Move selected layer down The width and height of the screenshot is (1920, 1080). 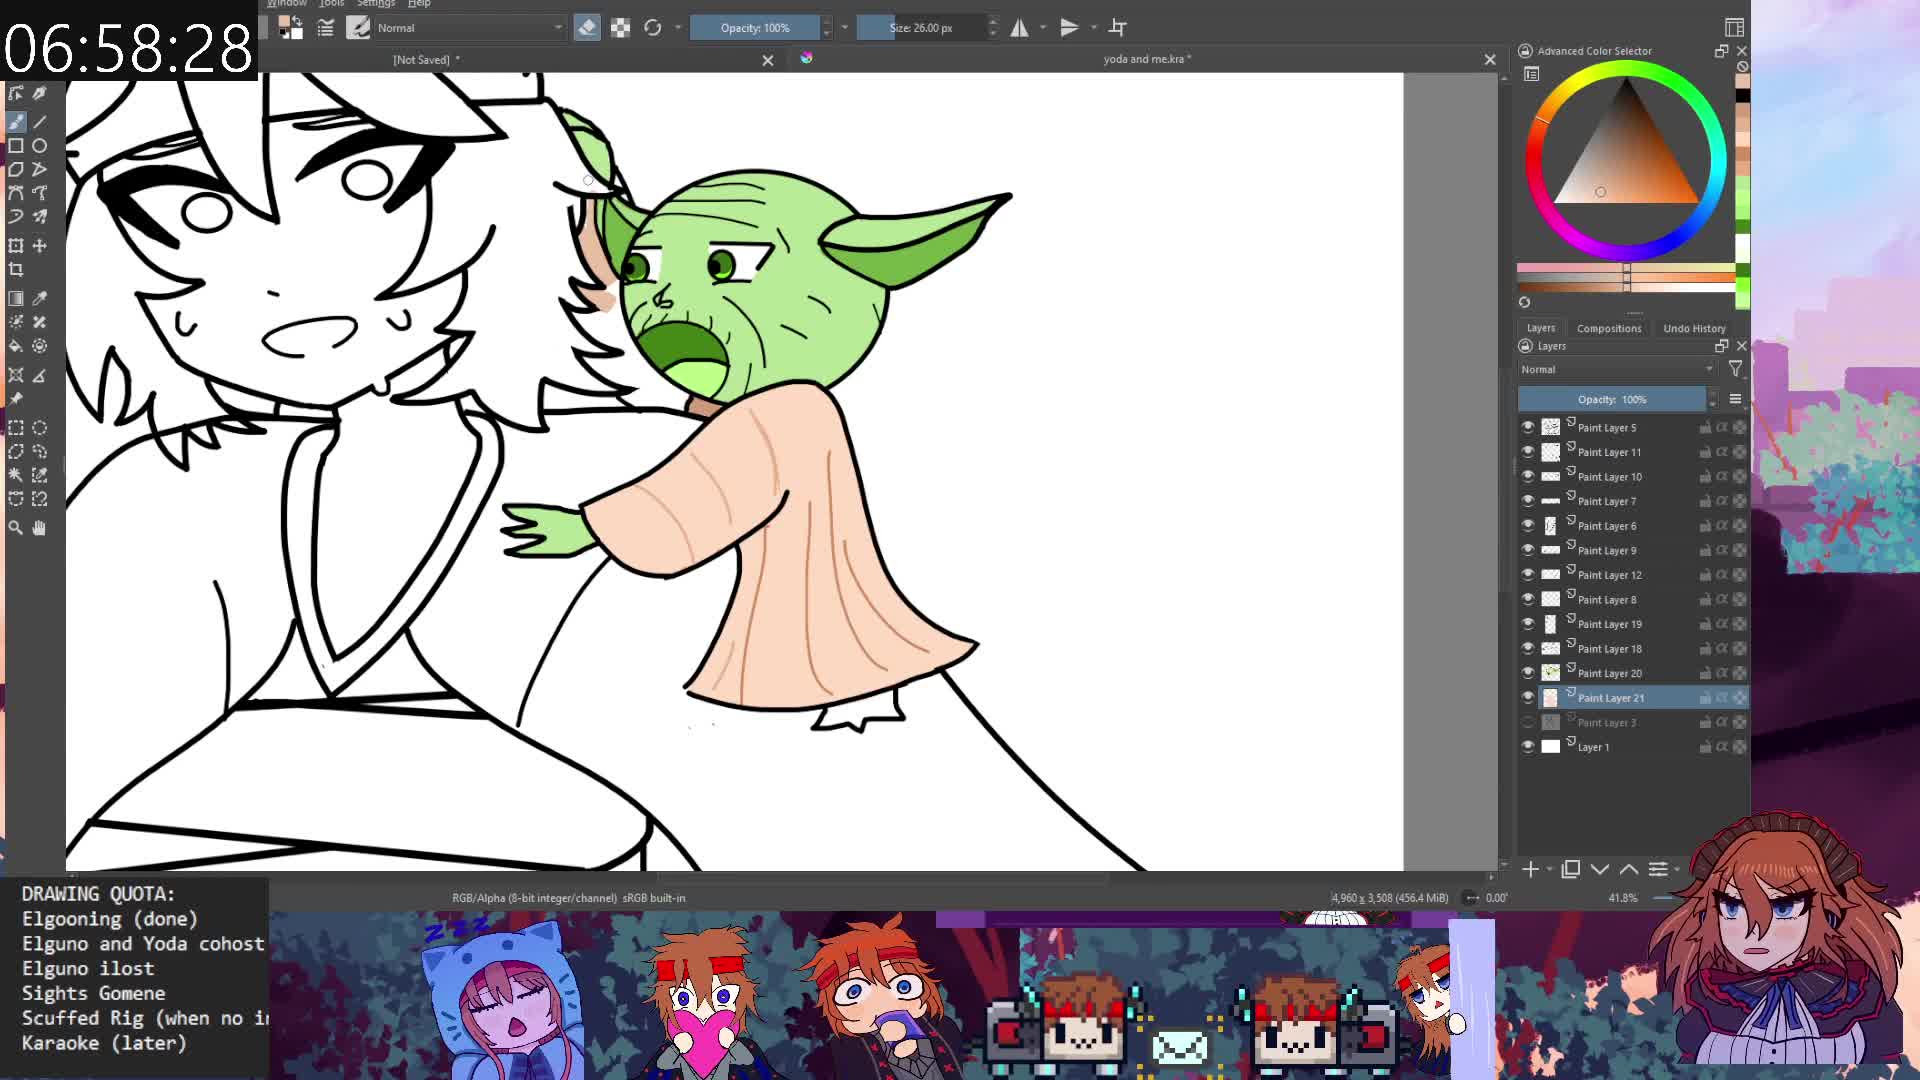(x=1600, y=870)
